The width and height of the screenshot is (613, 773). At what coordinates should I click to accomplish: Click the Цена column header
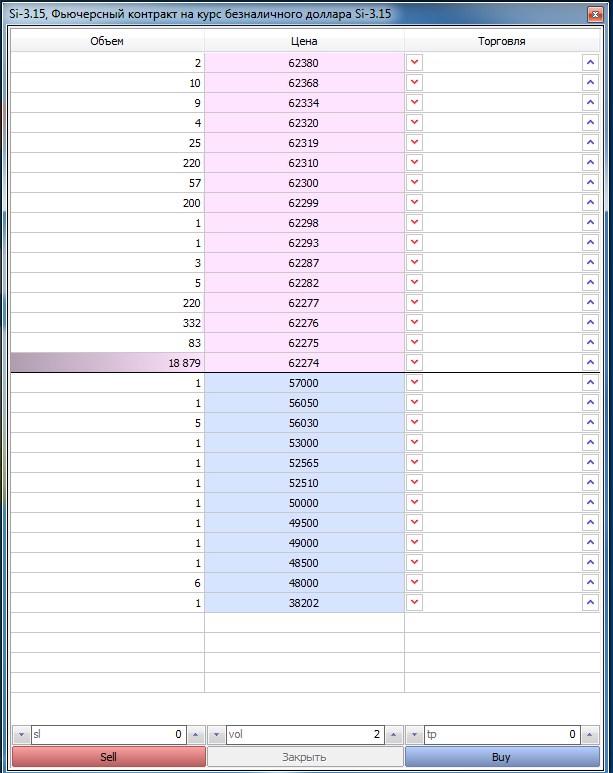click(x=304, y=41)
